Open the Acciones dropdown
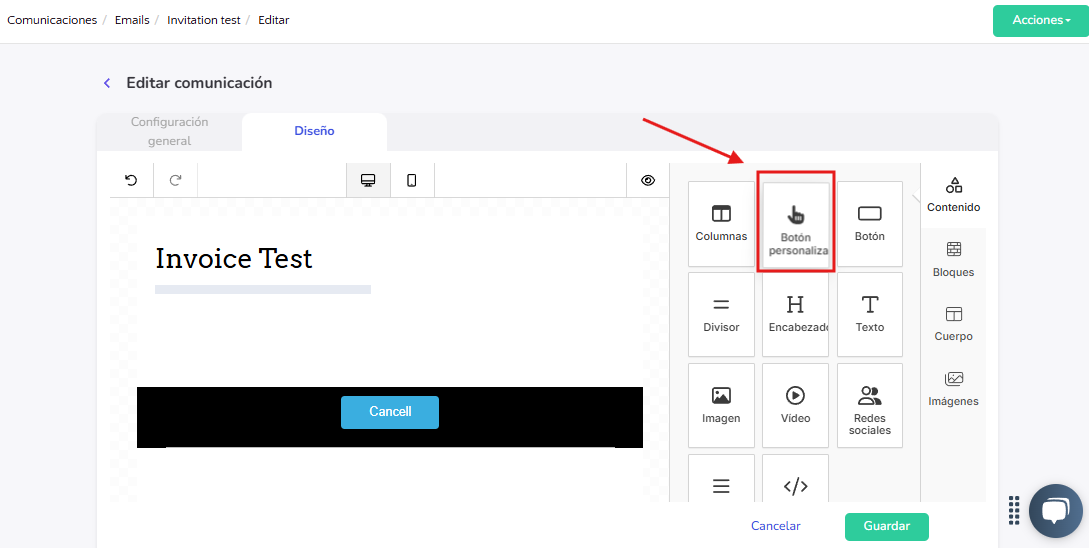This screenshot has width=1089, height=548. [x=1040, y=20]
